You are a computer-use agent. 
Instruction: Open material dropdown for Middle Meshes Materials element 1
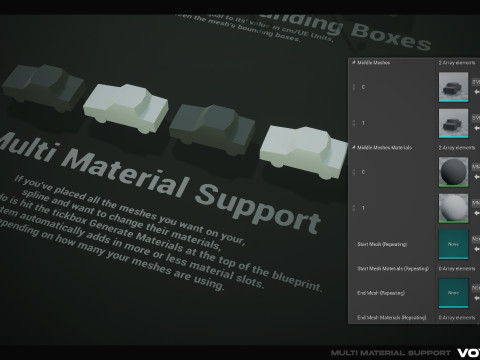coord(476,203)
